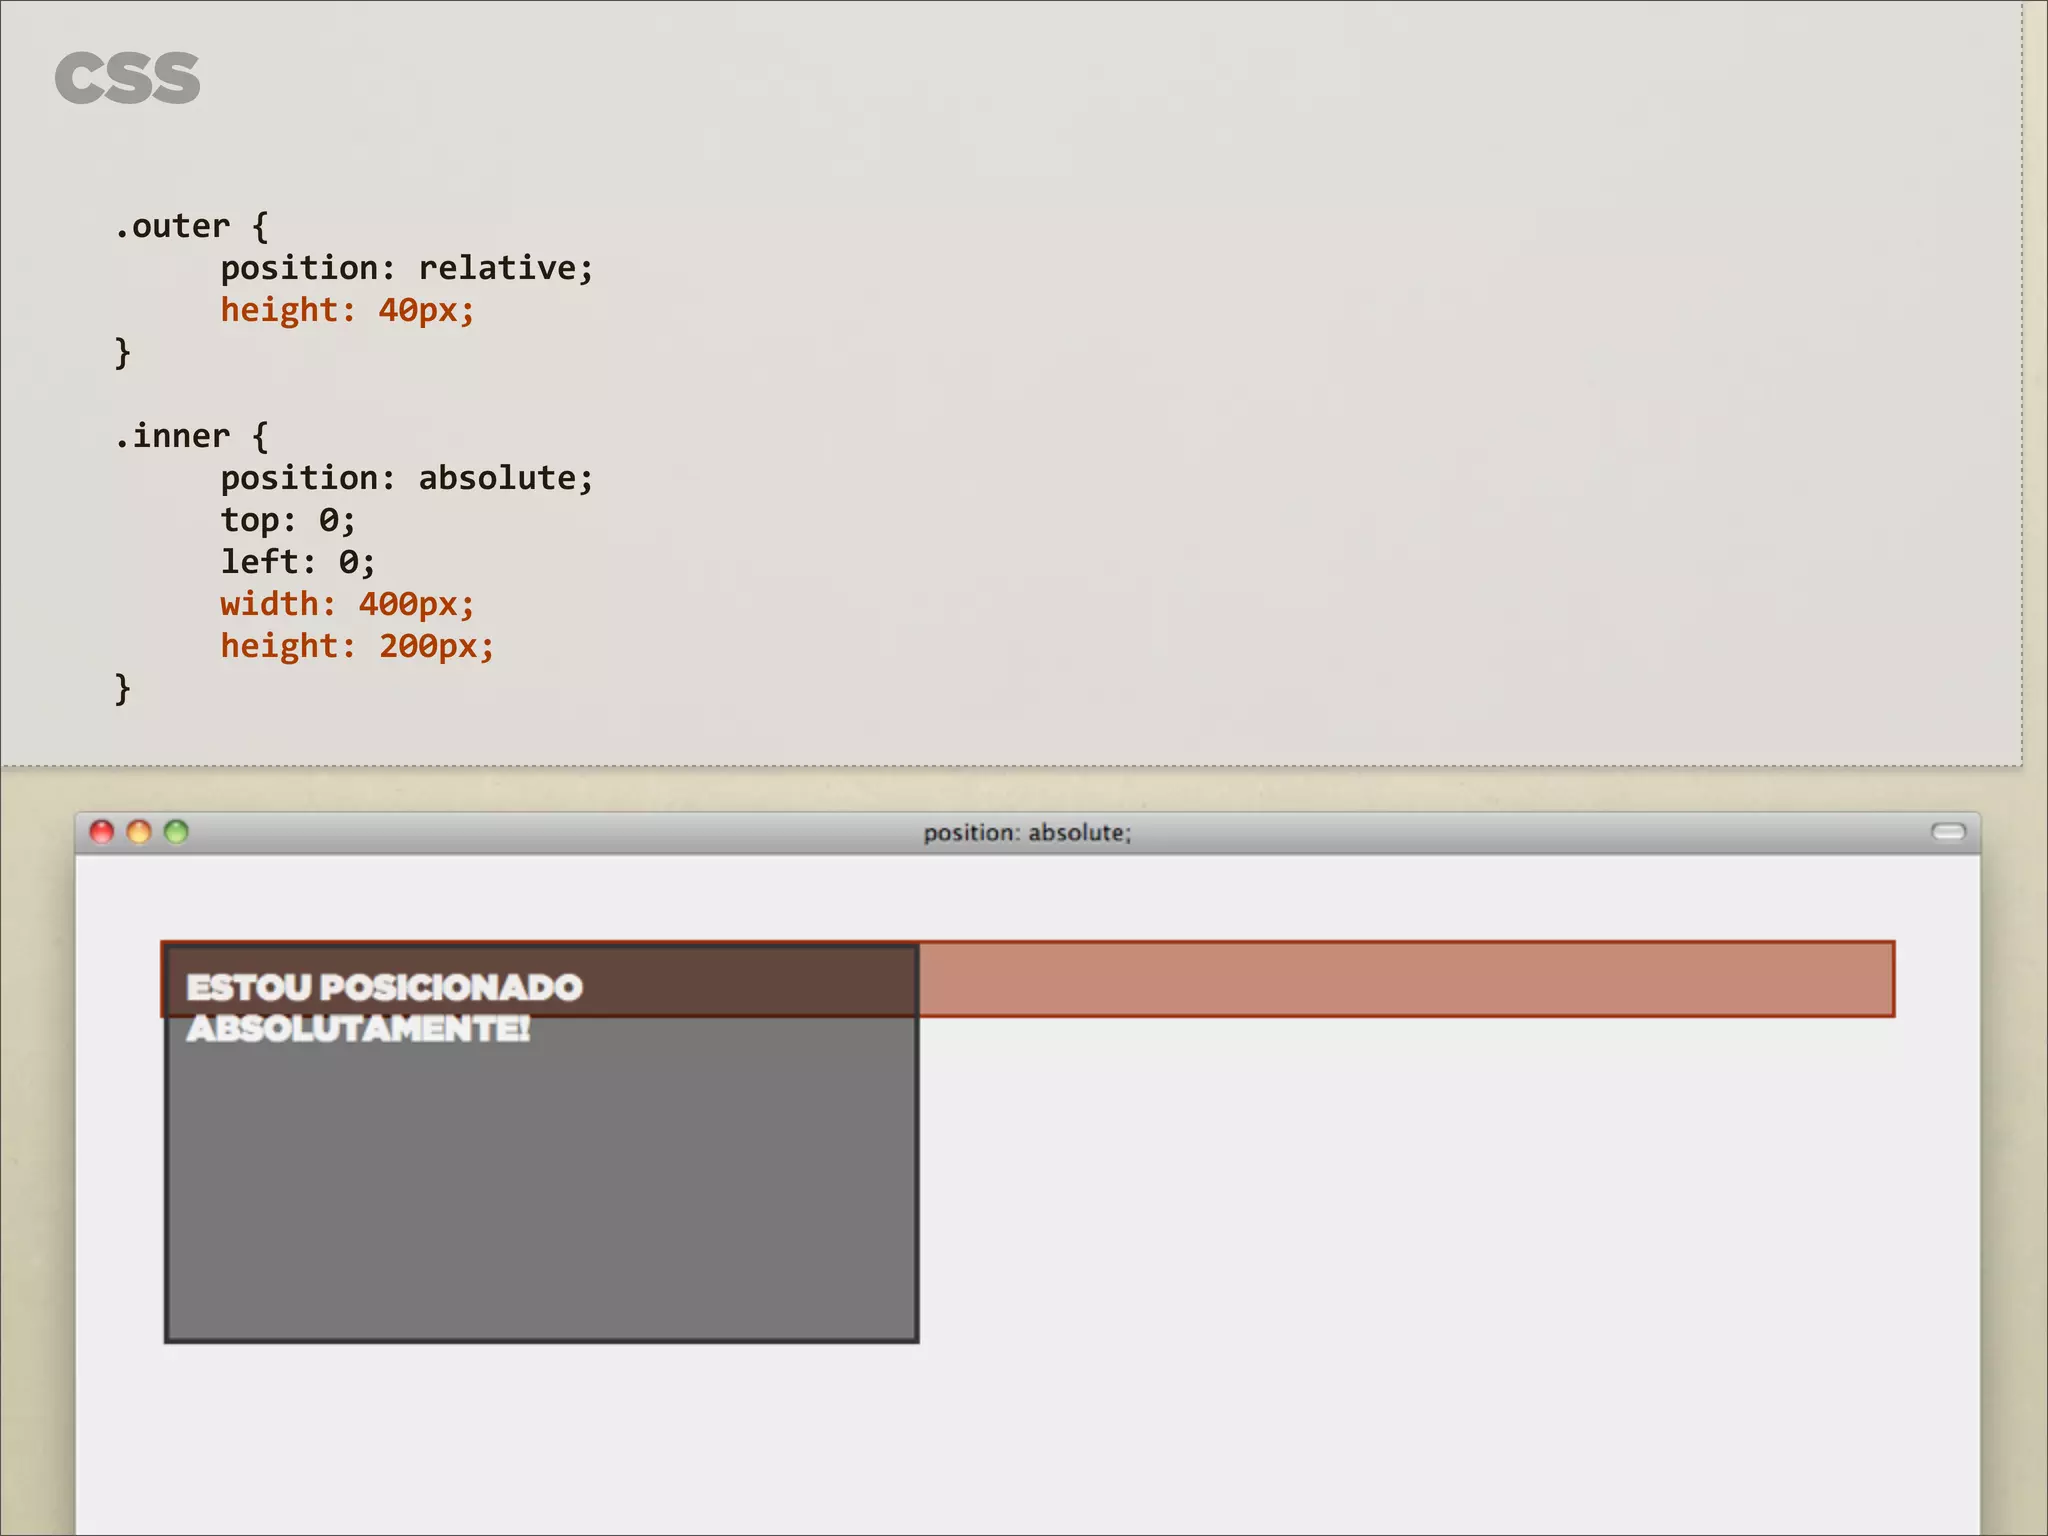Image resolution: width=2048 pixels, height=1536 pixels.
Task: Click the 'CSS' slide heading
Action: 128,79
